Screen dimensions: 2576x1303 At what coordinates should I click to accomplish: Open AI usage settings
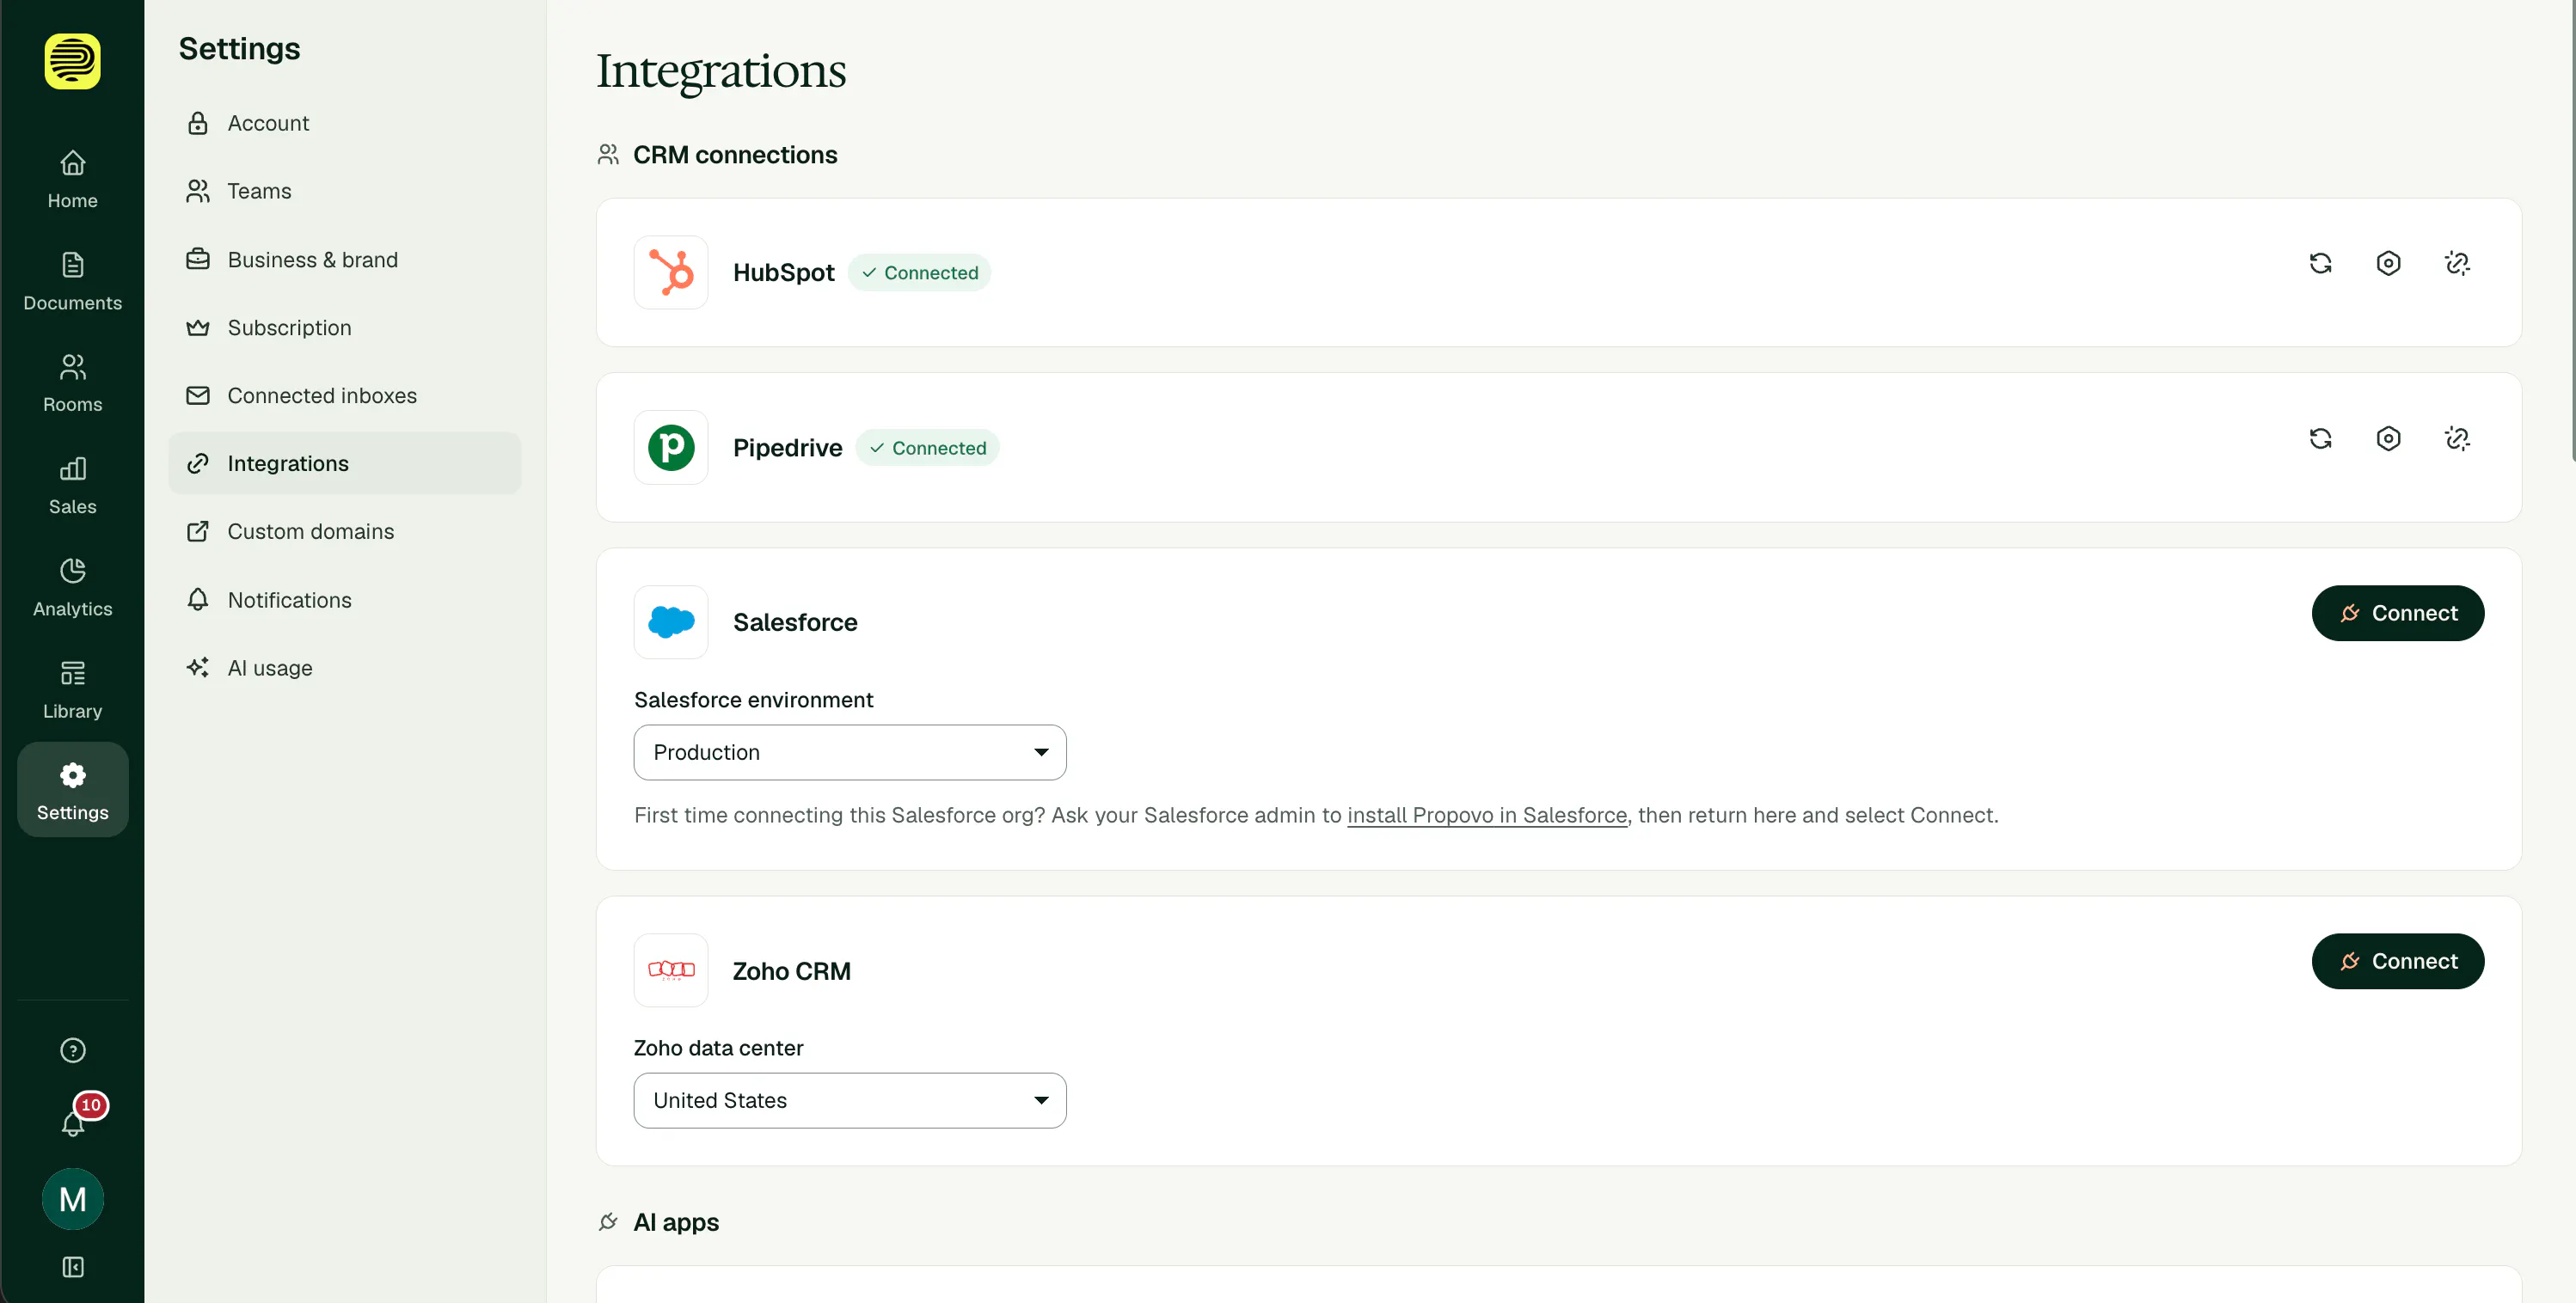345,668
